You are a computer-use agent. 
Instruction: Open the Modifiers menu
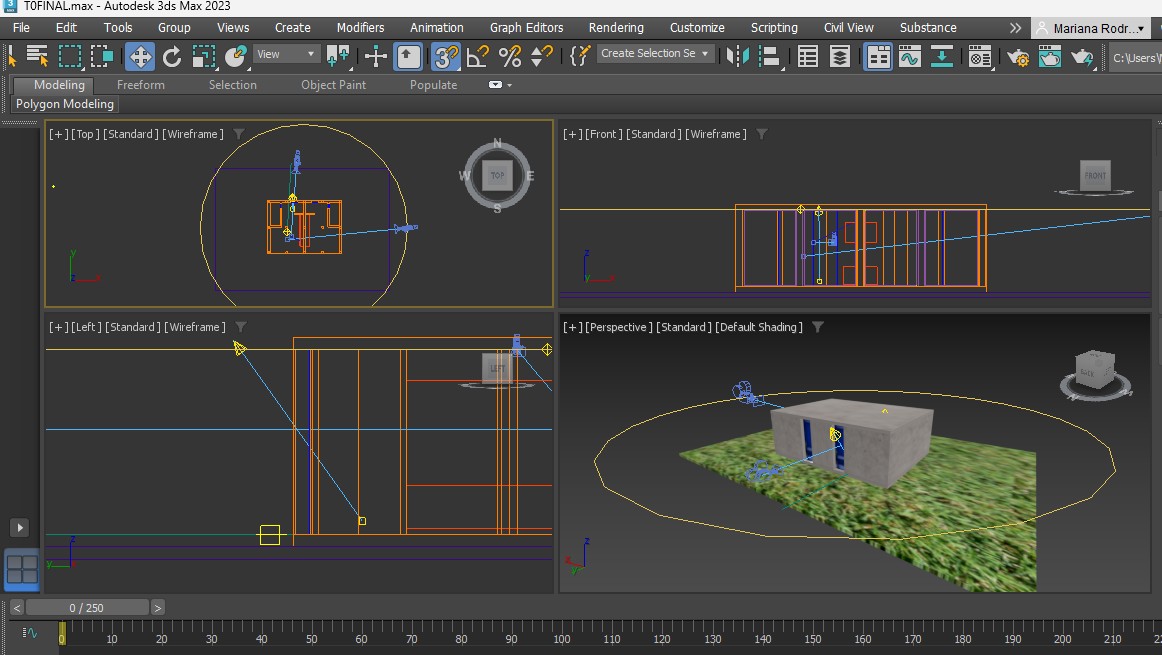click(x=360, y=28)
